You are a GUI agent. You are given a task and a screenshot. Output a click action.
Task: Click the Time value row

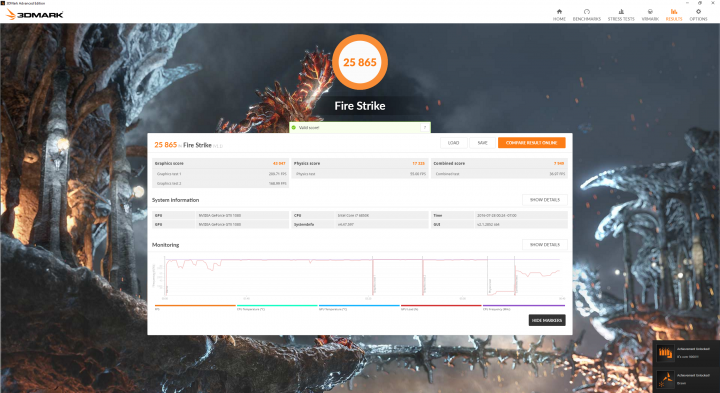(x=499, y=215)
